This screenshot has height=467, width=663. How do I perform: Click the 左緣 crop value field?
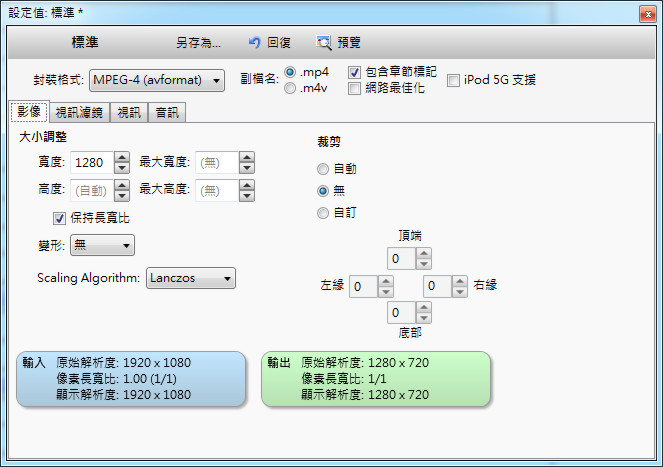[x=364, y=286]
